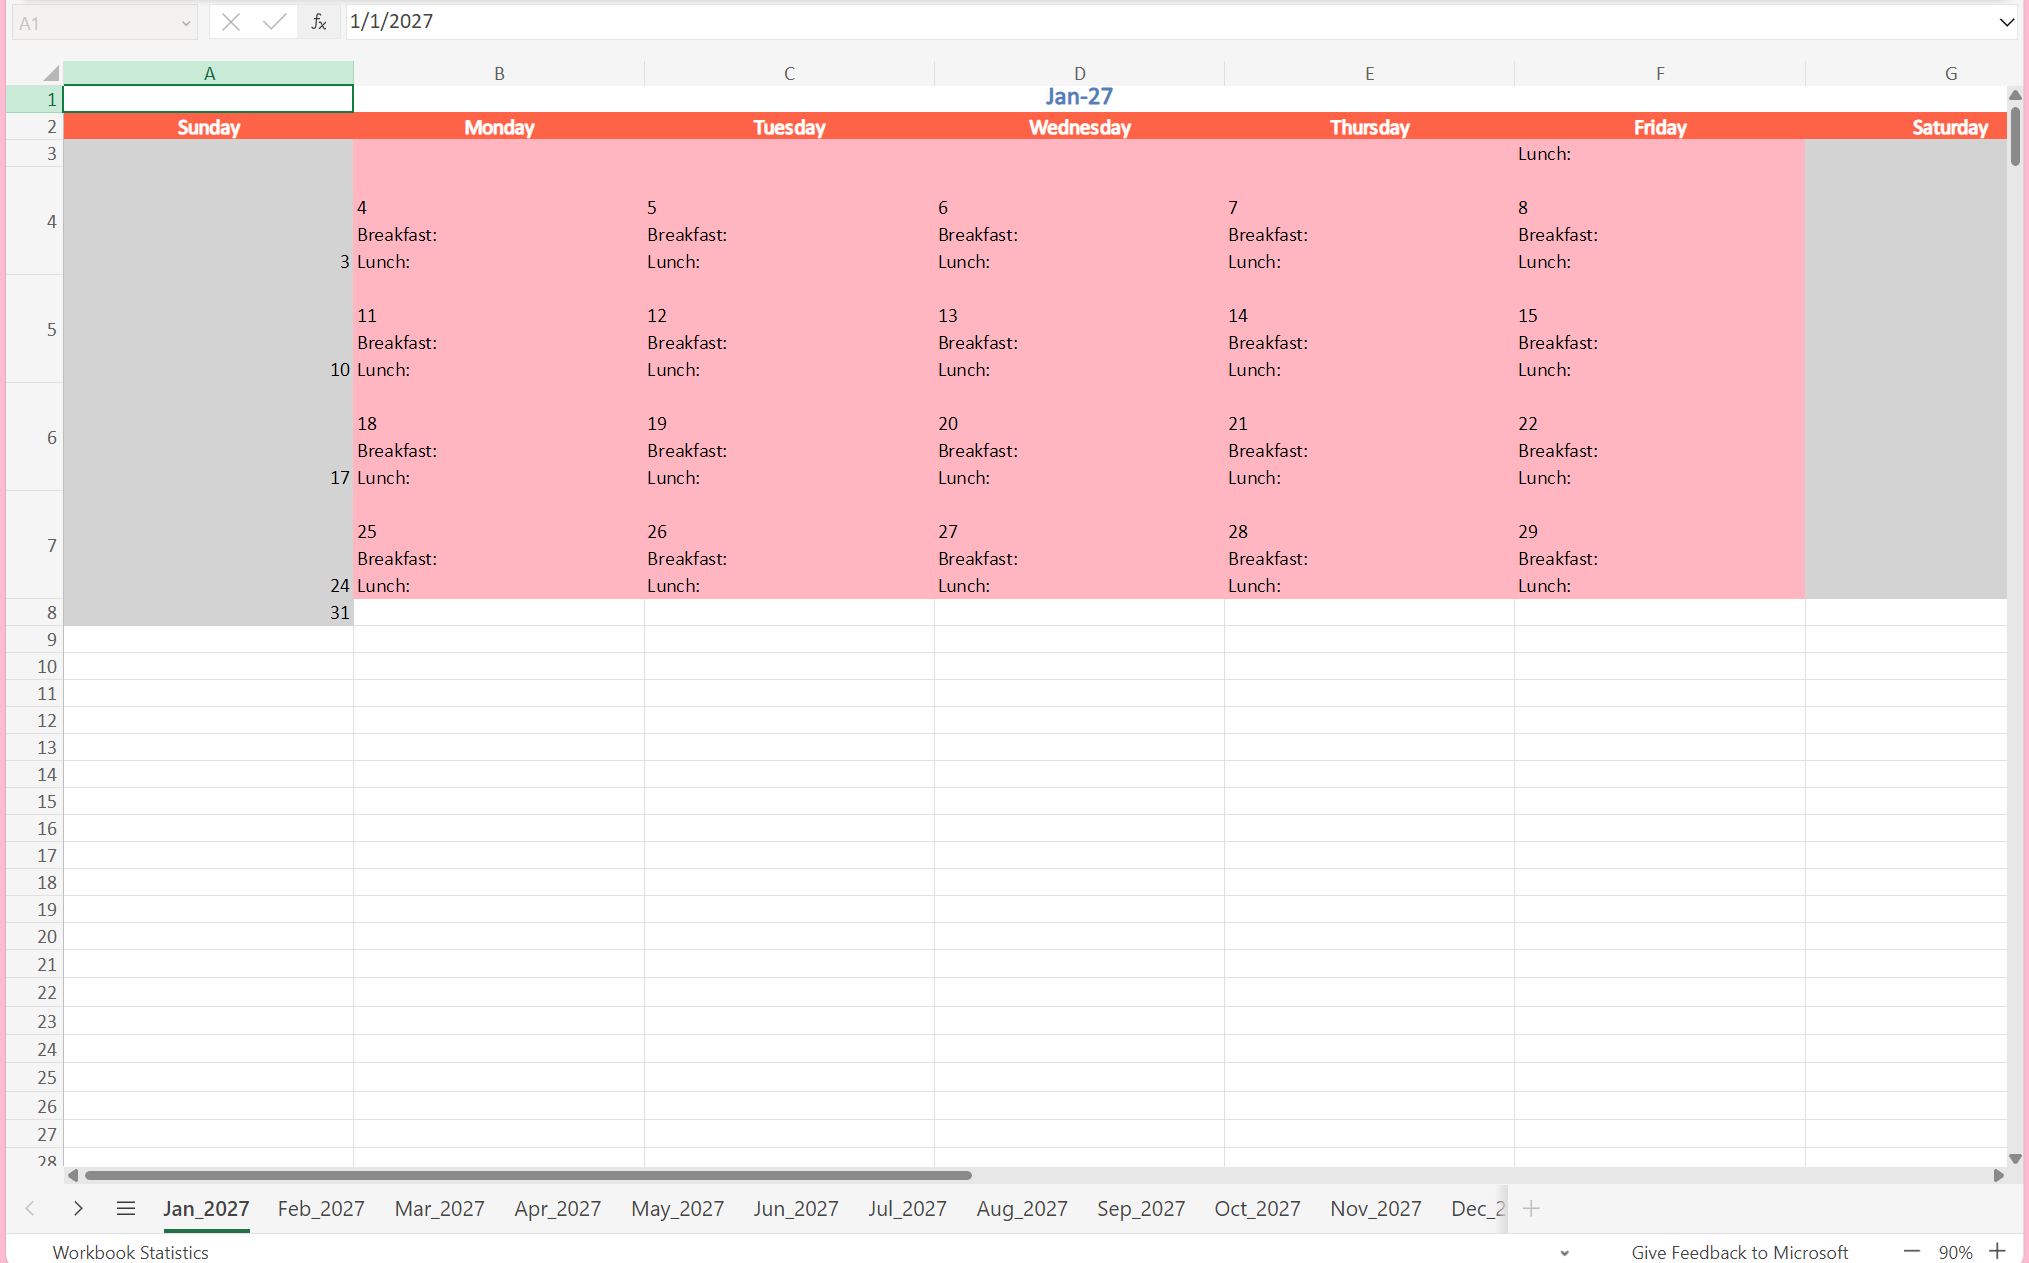Switch to the Dec_2027 sheet tab
2029x1263 pixels.
(x=1477, y=1208)
